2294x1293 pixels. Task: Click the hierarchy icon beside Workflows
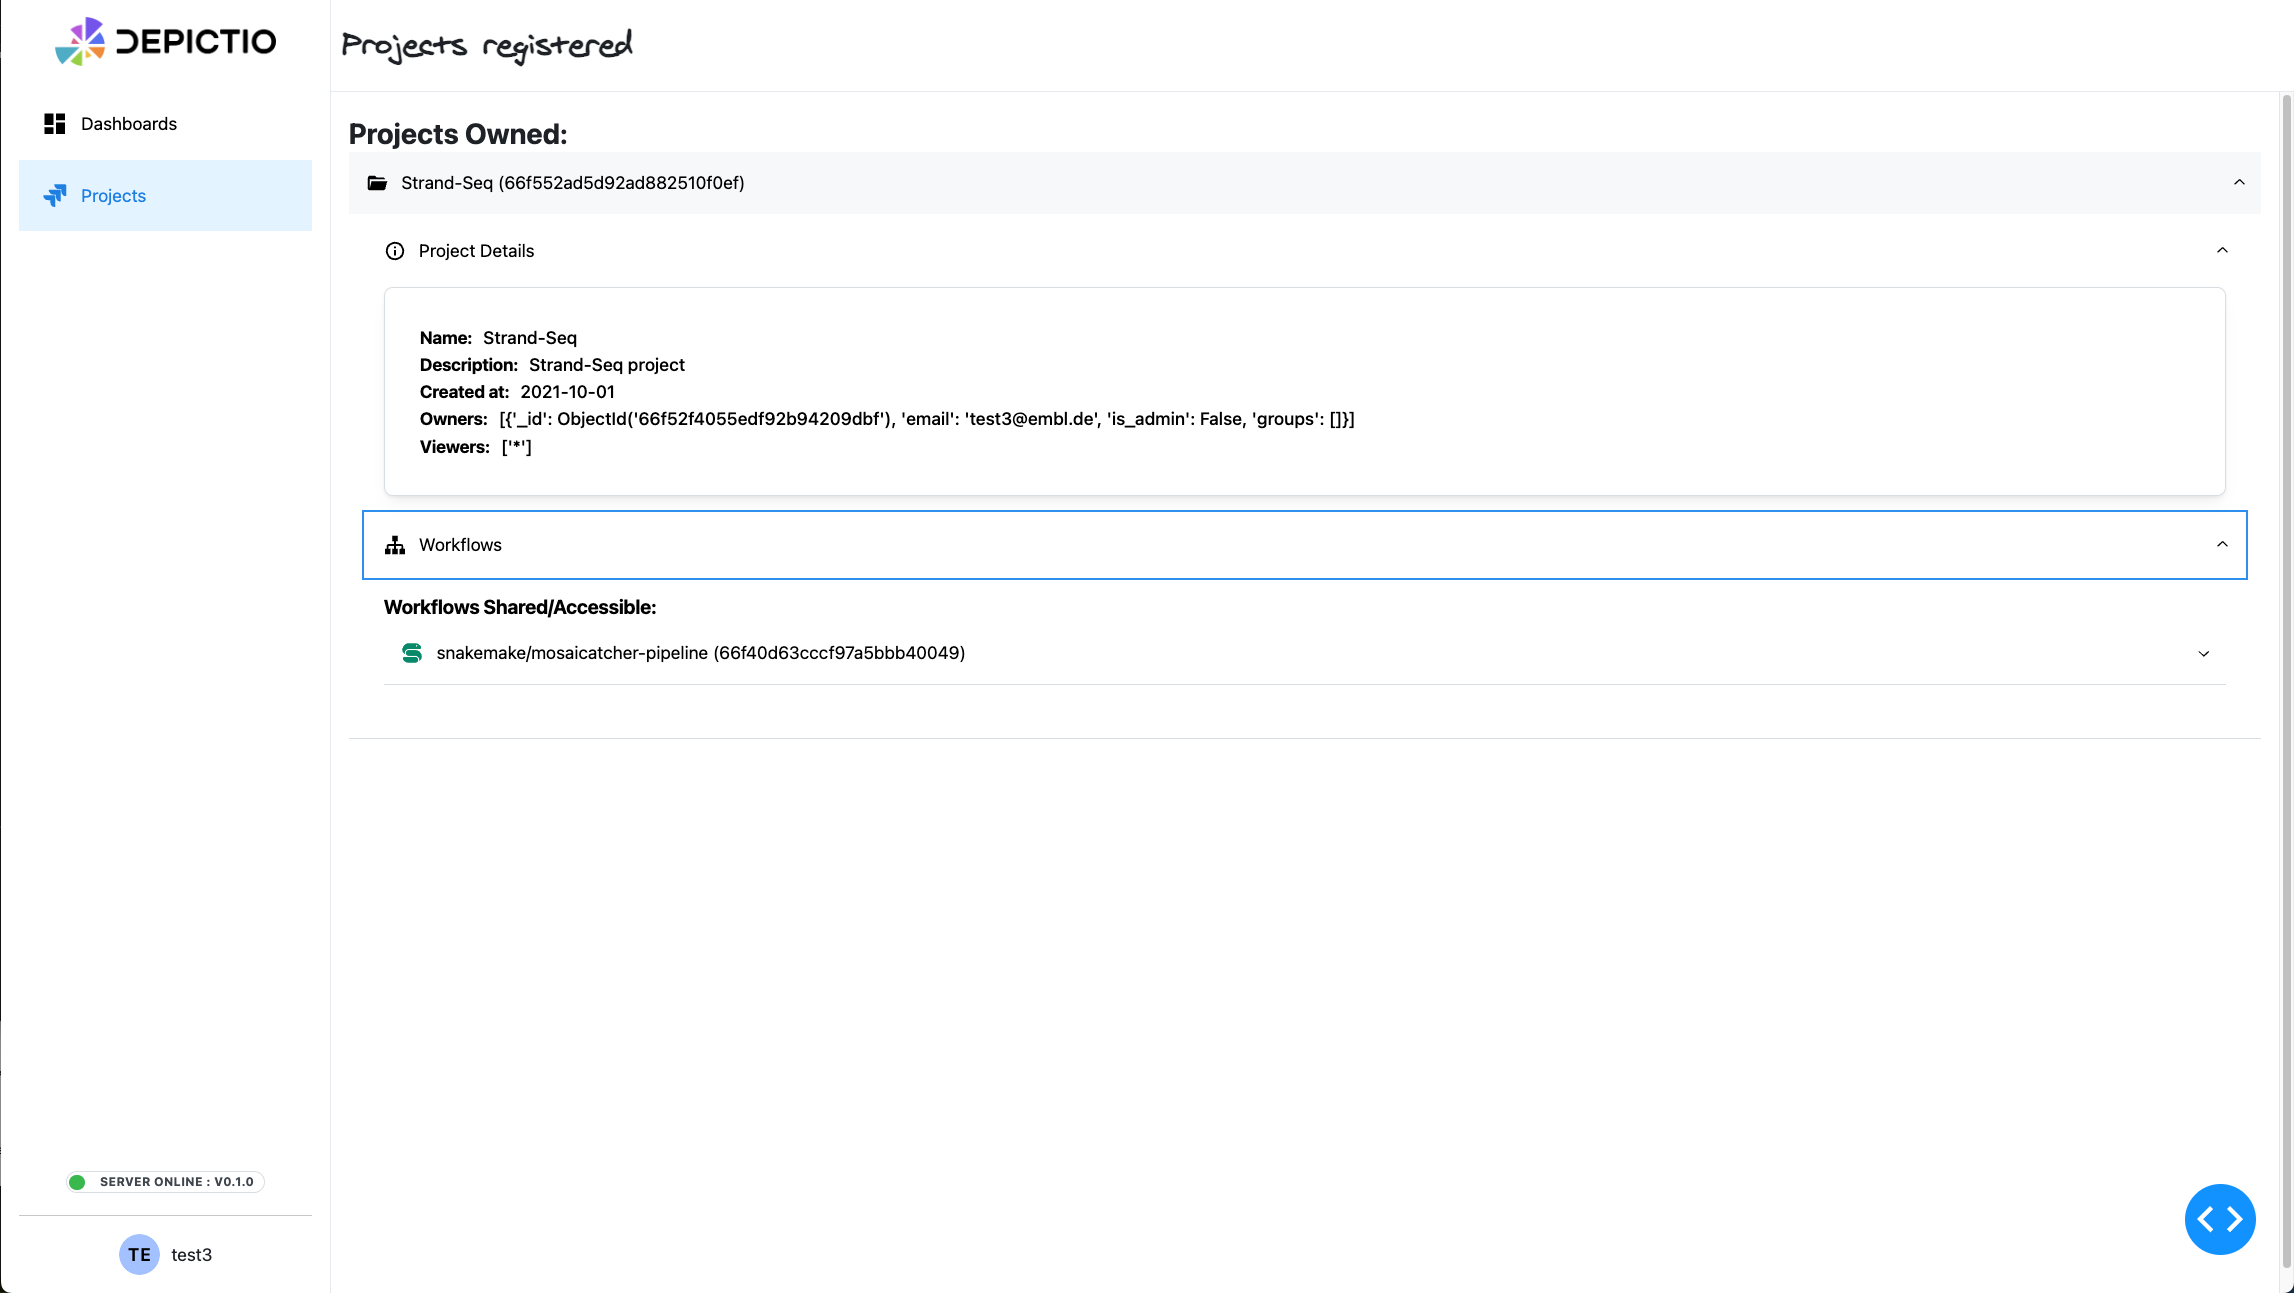pos(394,545)
